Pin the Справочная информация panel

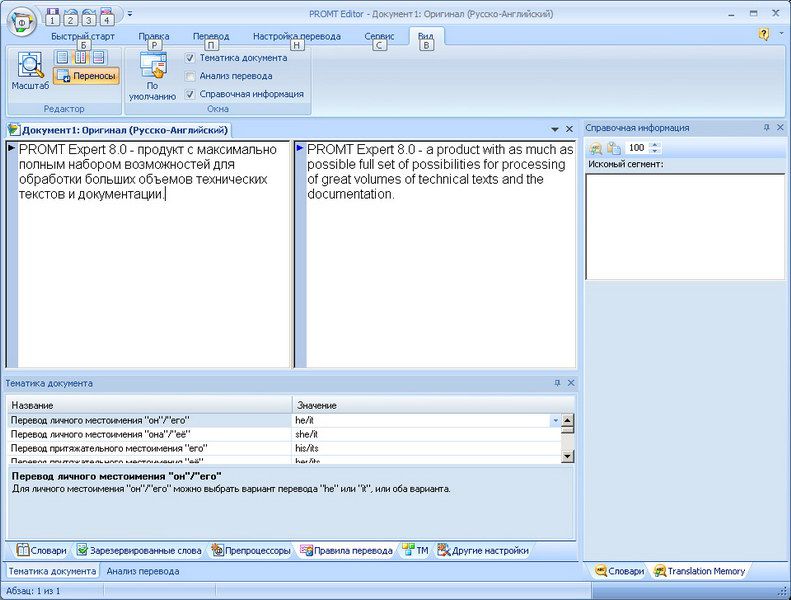tap(766, 128)
